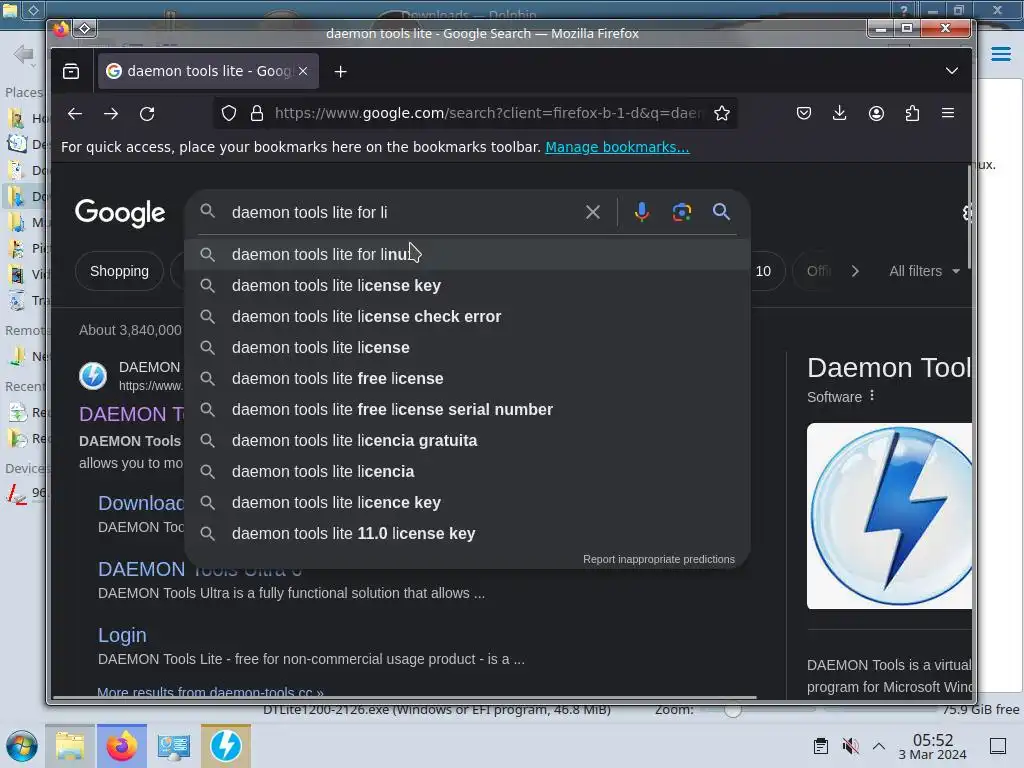Click the horizontal scrollbar of the page
Image resolution: width=1024 pixels, height=768 pixels.
click(x=404, y=697)
